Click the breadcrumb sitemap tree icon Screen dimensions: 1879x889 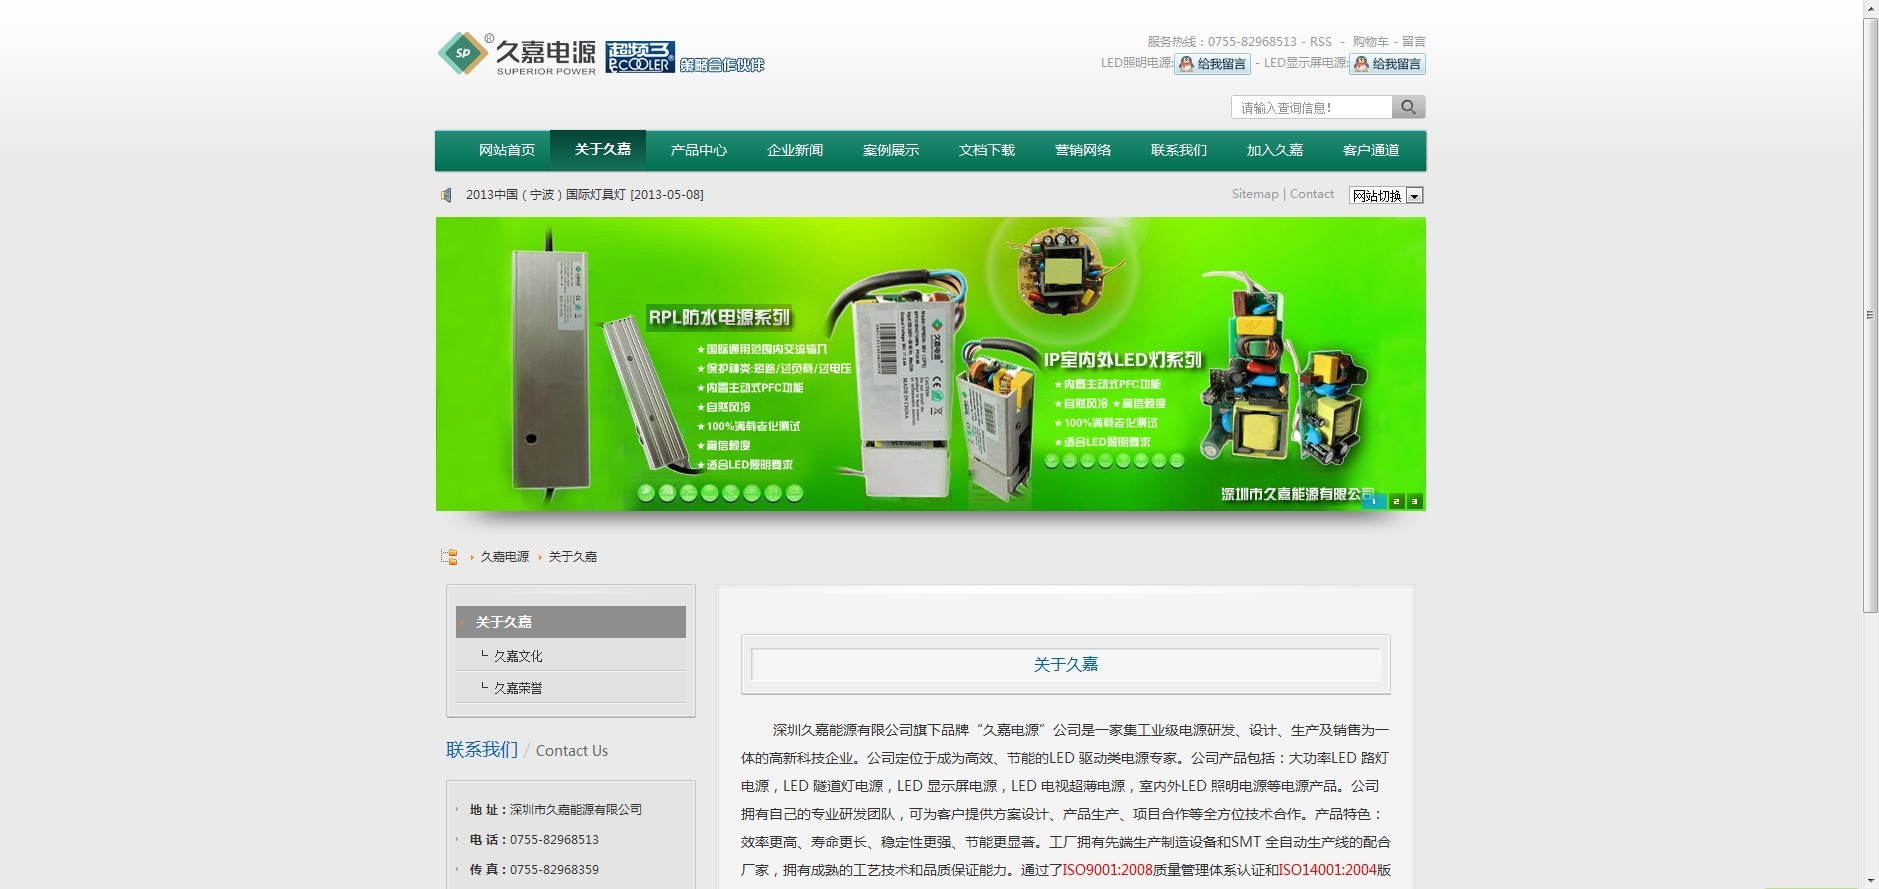pos(450,557)
